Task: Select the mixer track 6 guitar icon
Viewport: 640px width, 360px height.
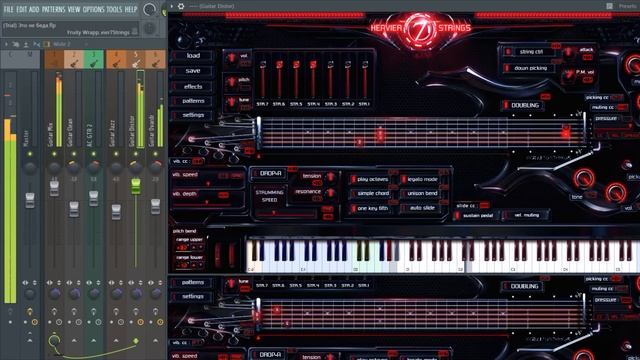Action: click(156, 63)
